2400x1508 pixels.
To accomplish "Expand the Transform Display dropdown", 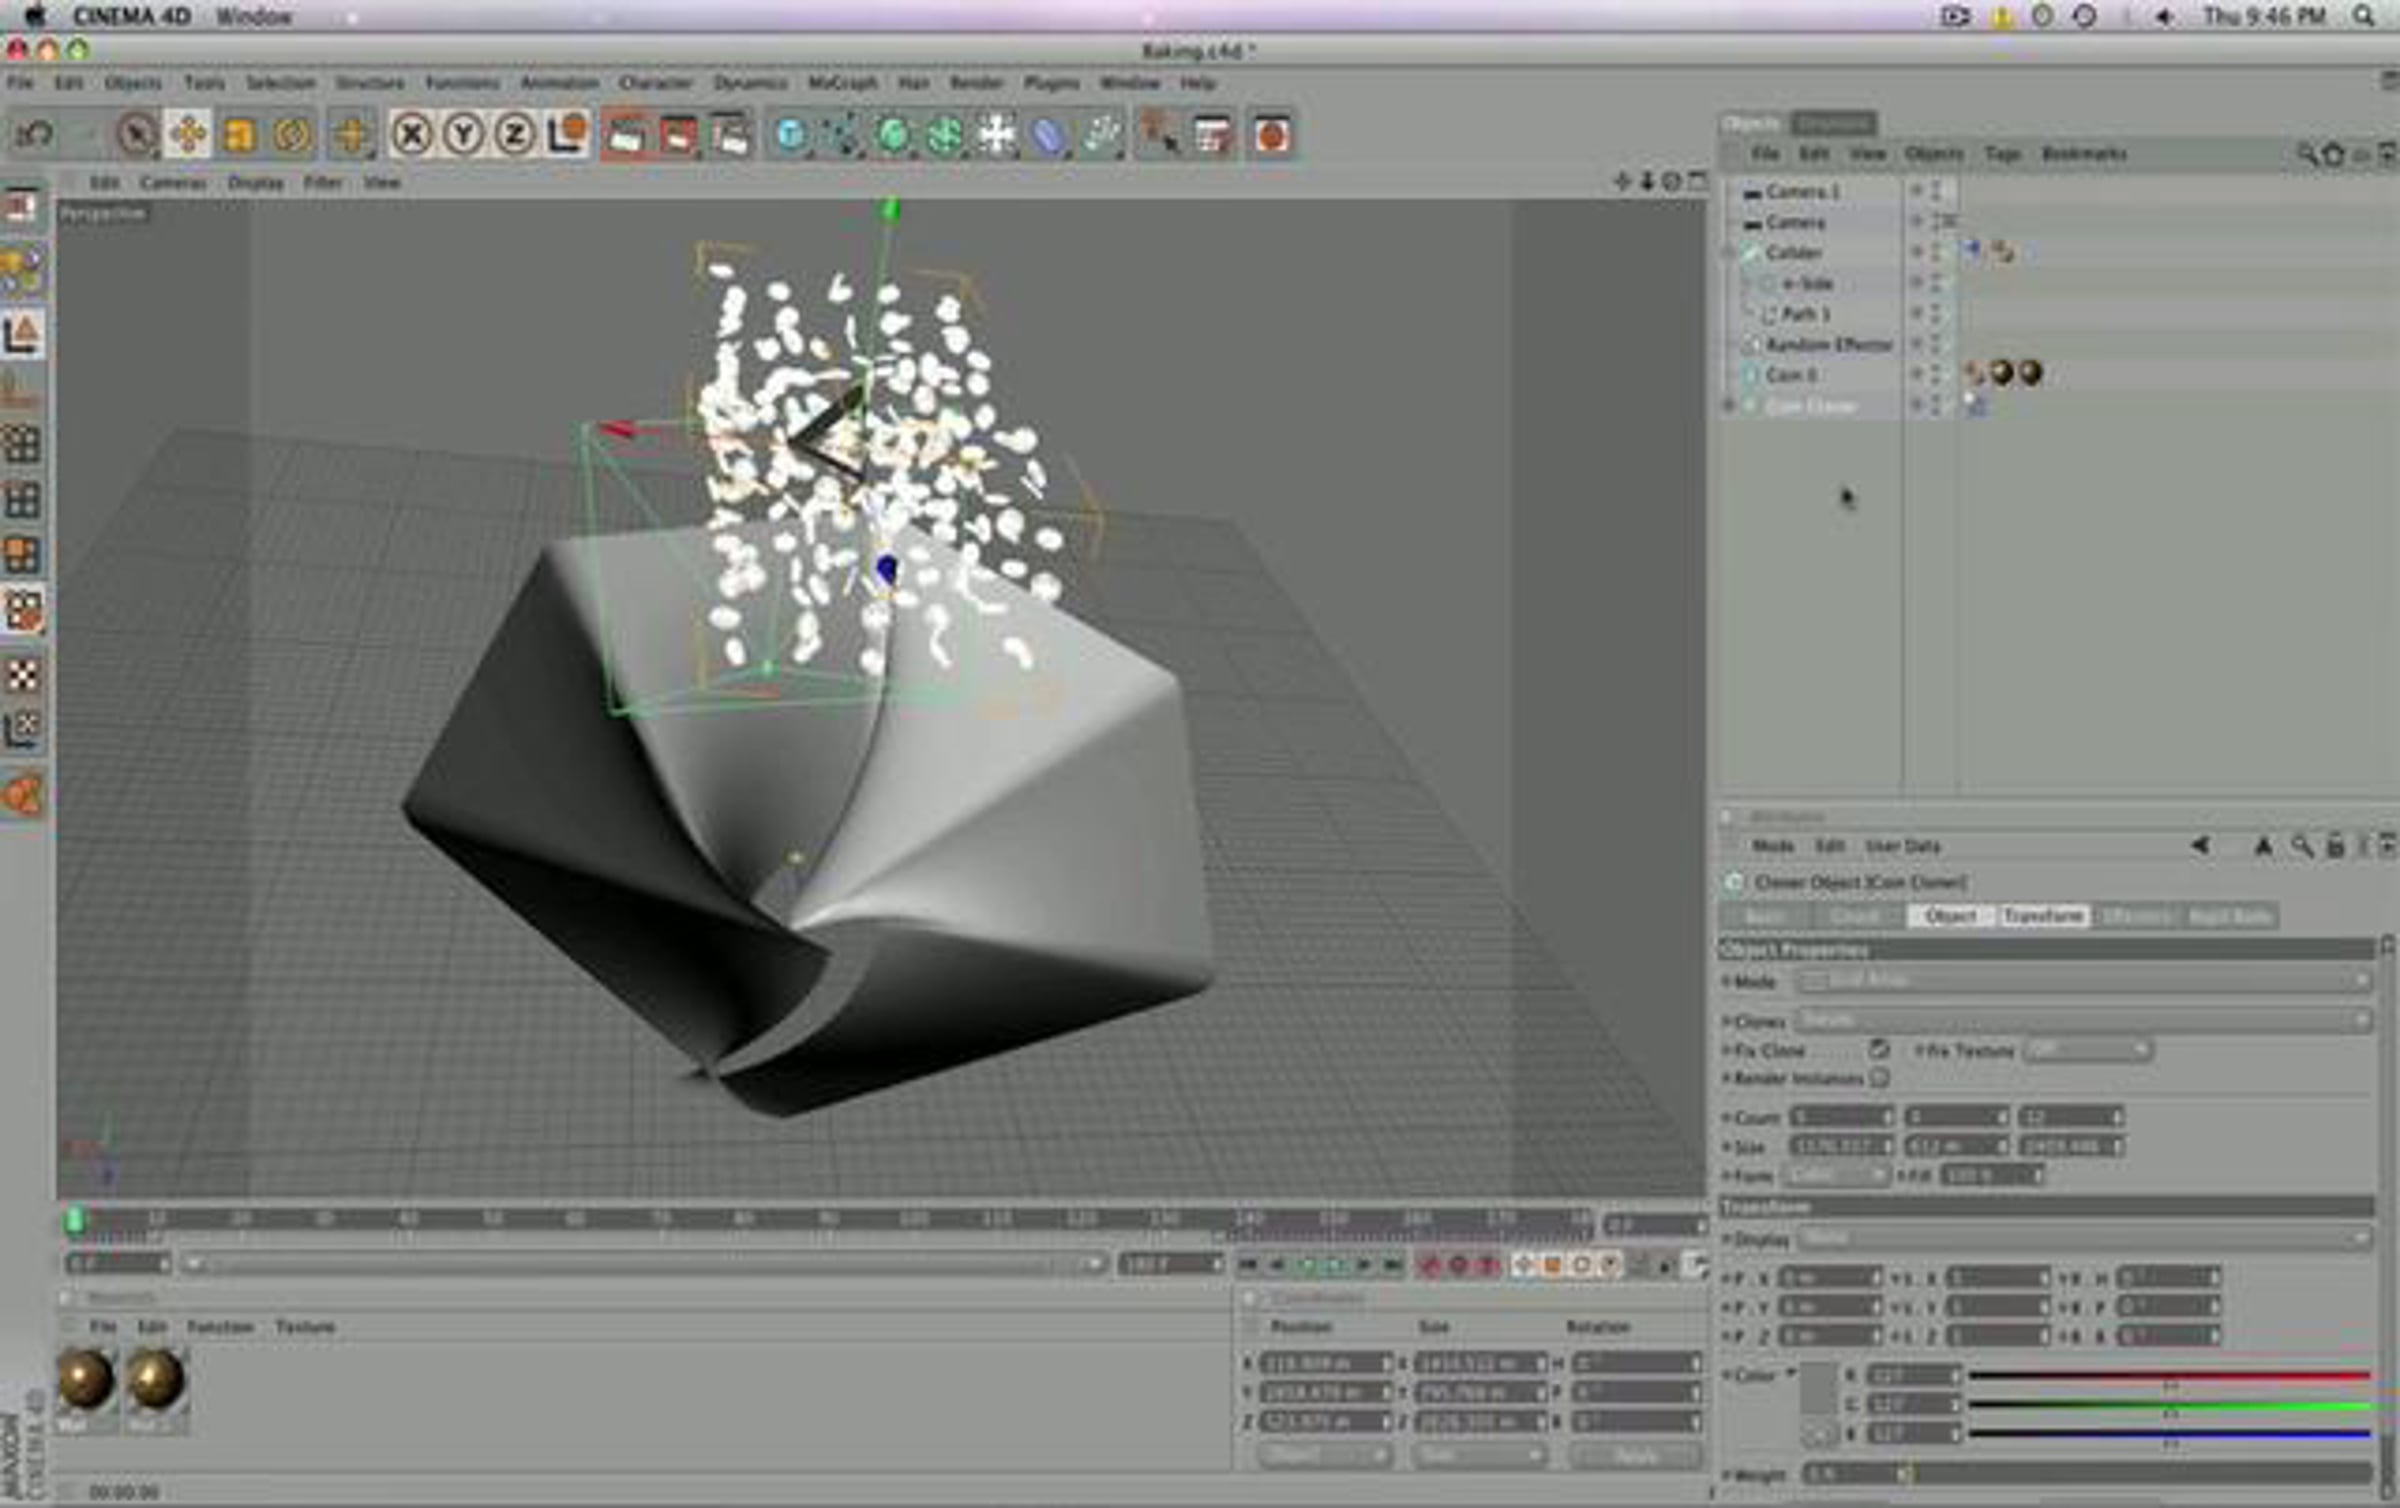I will click(x=2085, y=1238).
